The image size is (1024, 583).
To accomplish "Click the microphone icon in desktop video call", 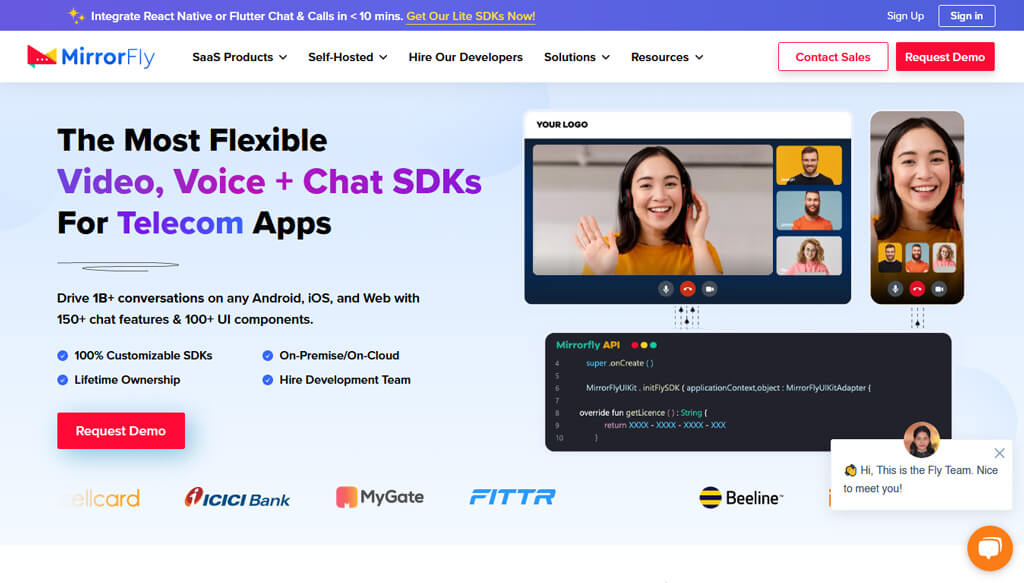I will click(x=665, y=289).
